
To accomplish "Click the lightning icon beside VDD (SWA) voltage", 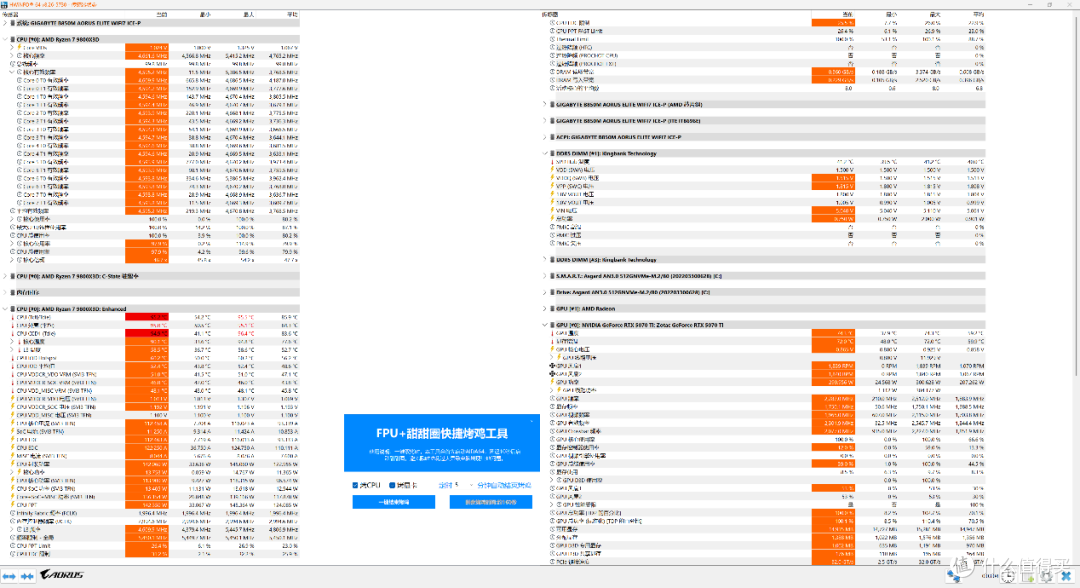I will [552, 169].
